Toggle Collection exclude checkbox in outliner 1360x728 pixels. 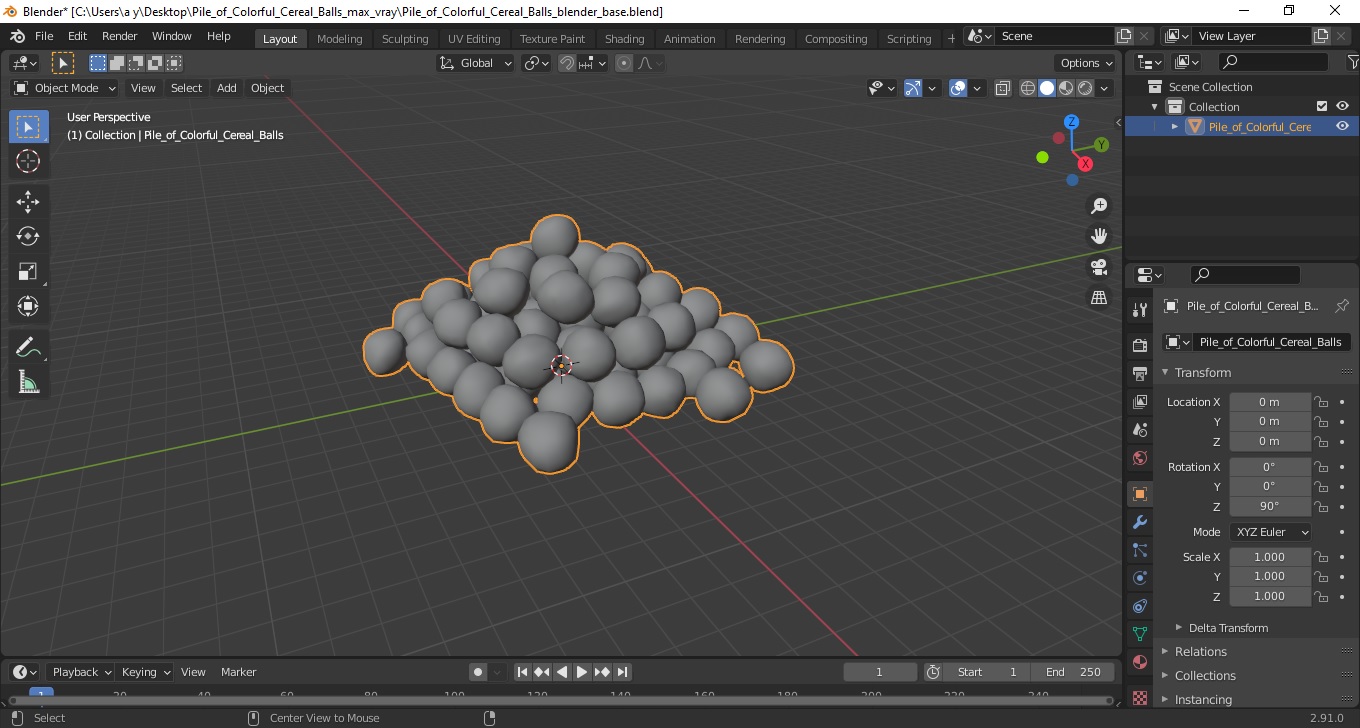click(x=1322, y=106)
